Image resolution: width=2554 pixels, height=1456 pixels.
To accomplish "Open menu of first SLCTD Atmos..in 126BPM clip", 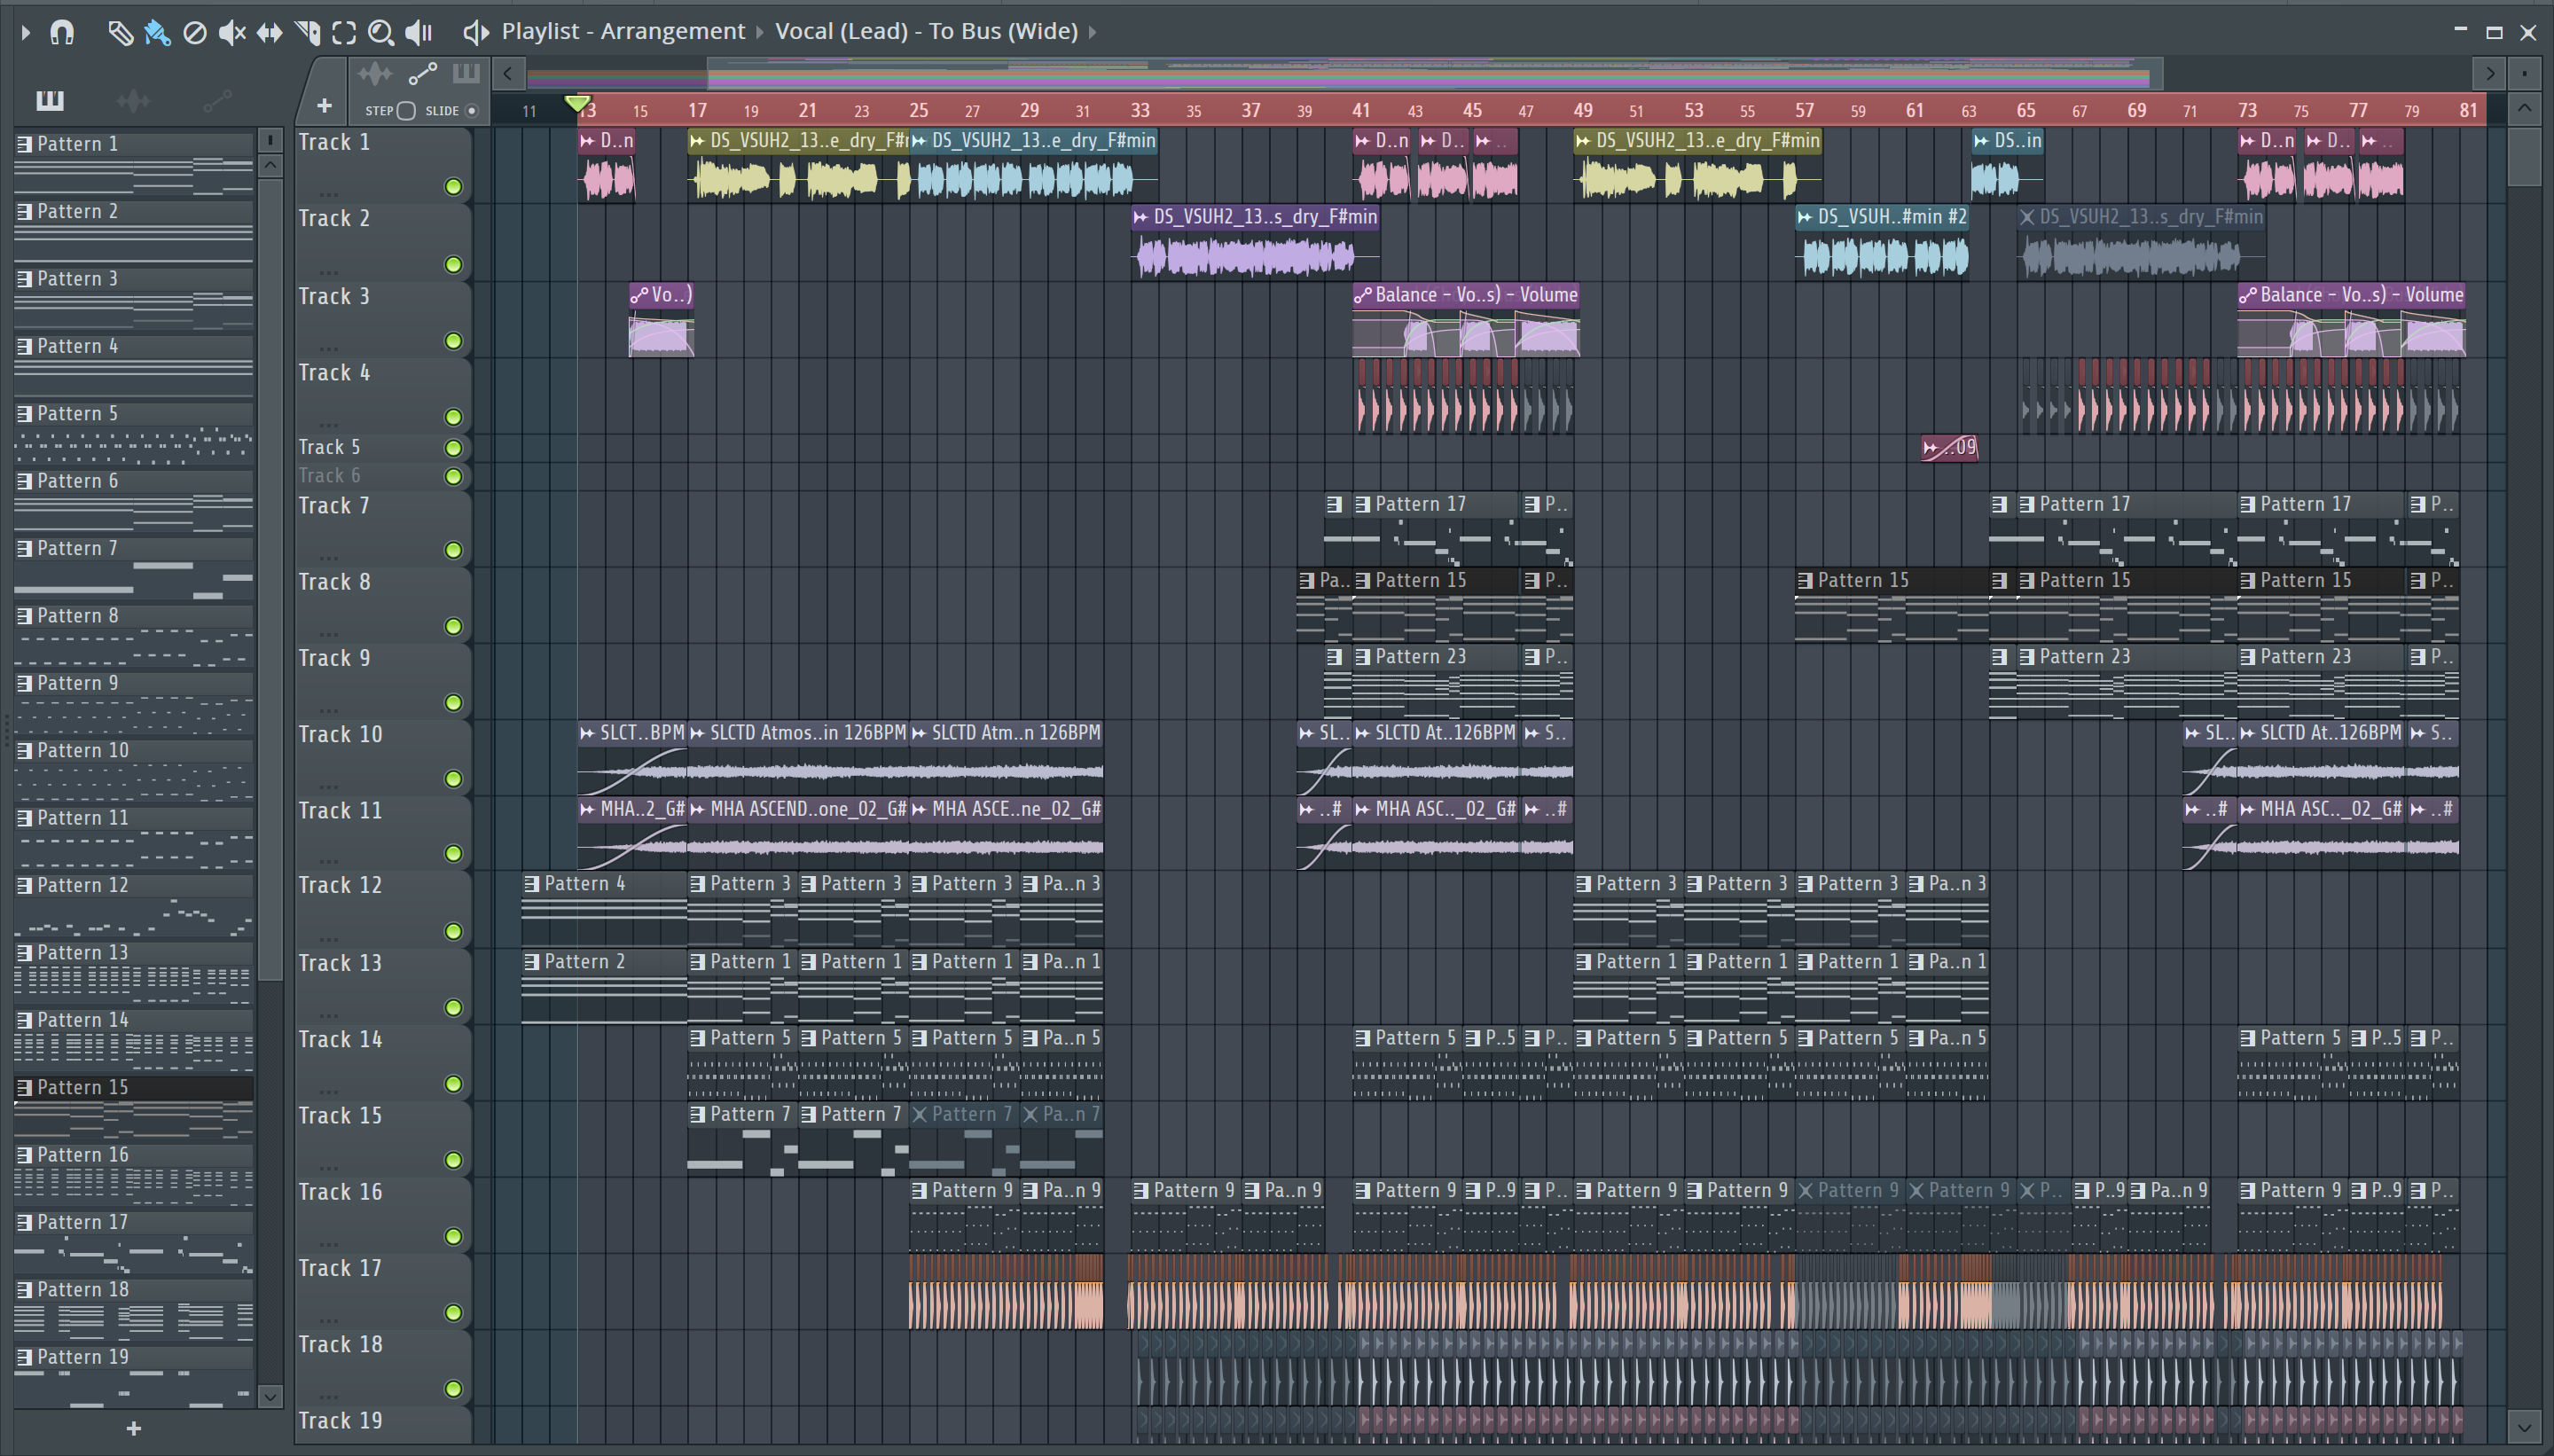I will coord(698,733).
